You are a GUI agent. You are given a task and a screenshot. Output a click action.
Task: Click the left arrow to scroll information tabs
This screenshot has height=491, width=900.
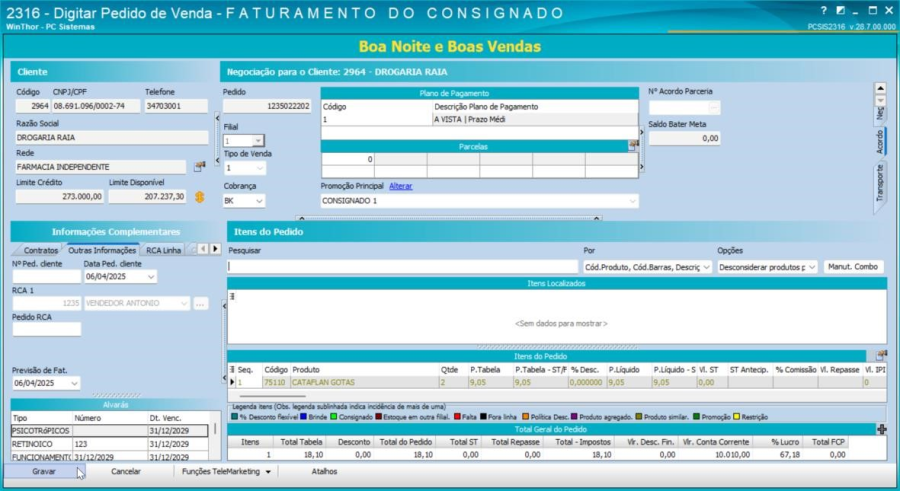[x=203, y=249]
